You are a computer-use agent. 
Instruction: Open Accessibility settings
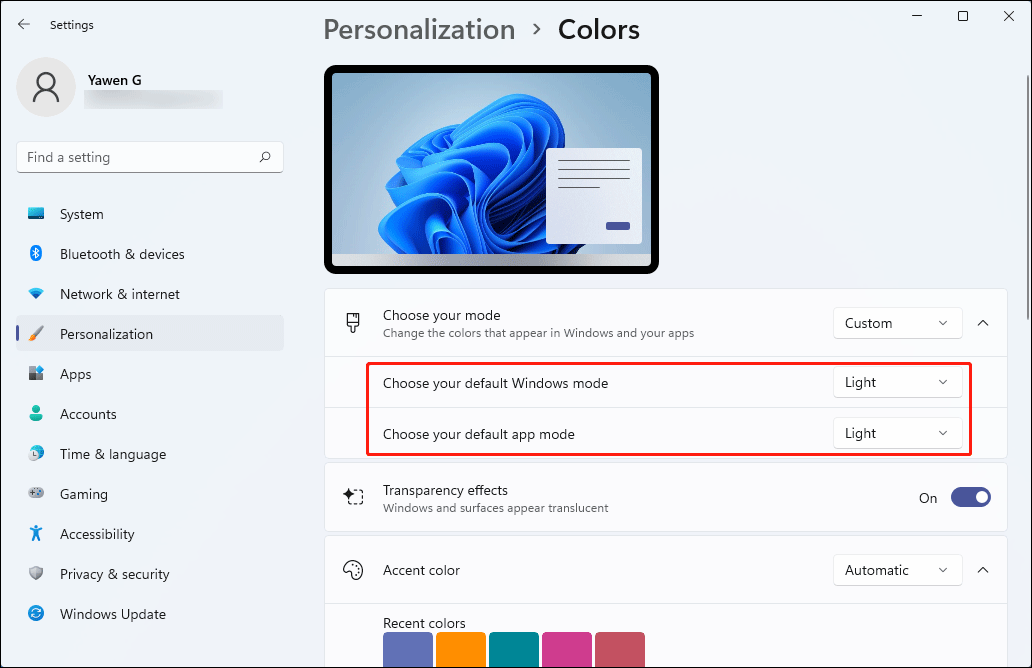150,534
